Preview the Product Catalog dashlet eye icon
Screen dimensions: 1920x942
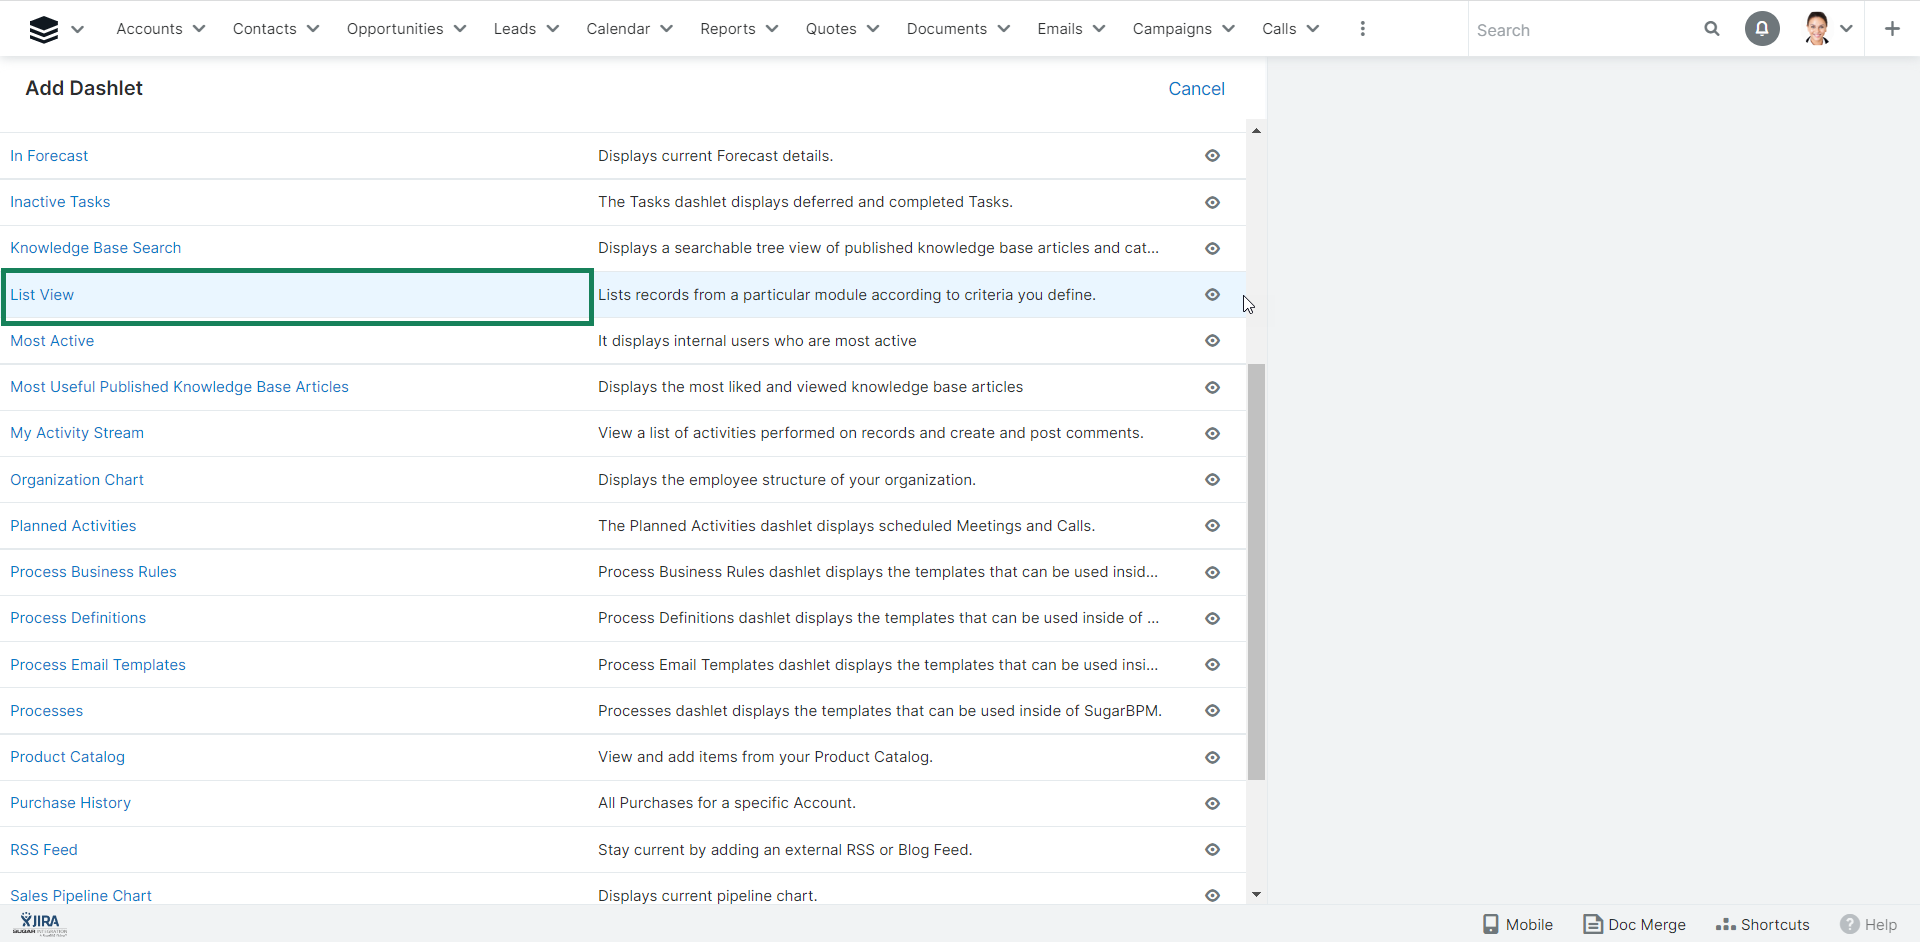(1212, 757)
